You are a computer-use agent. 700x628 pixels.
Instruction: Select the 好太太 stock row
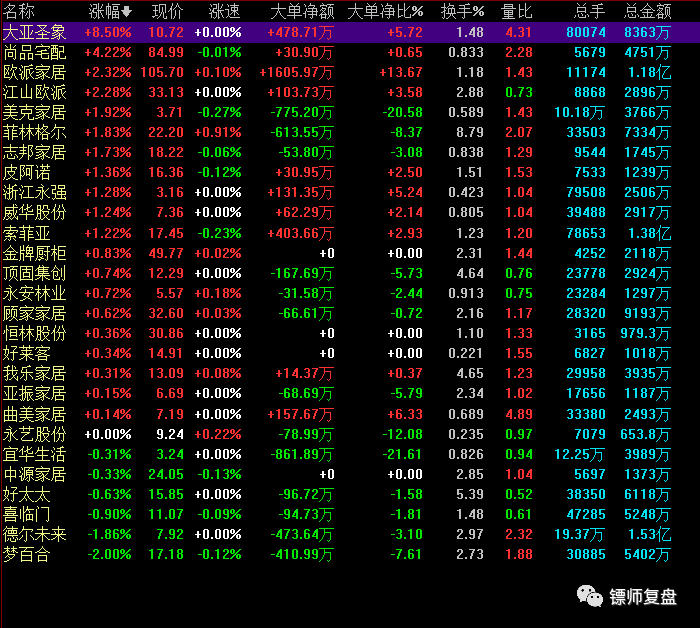tap(350, 495)
